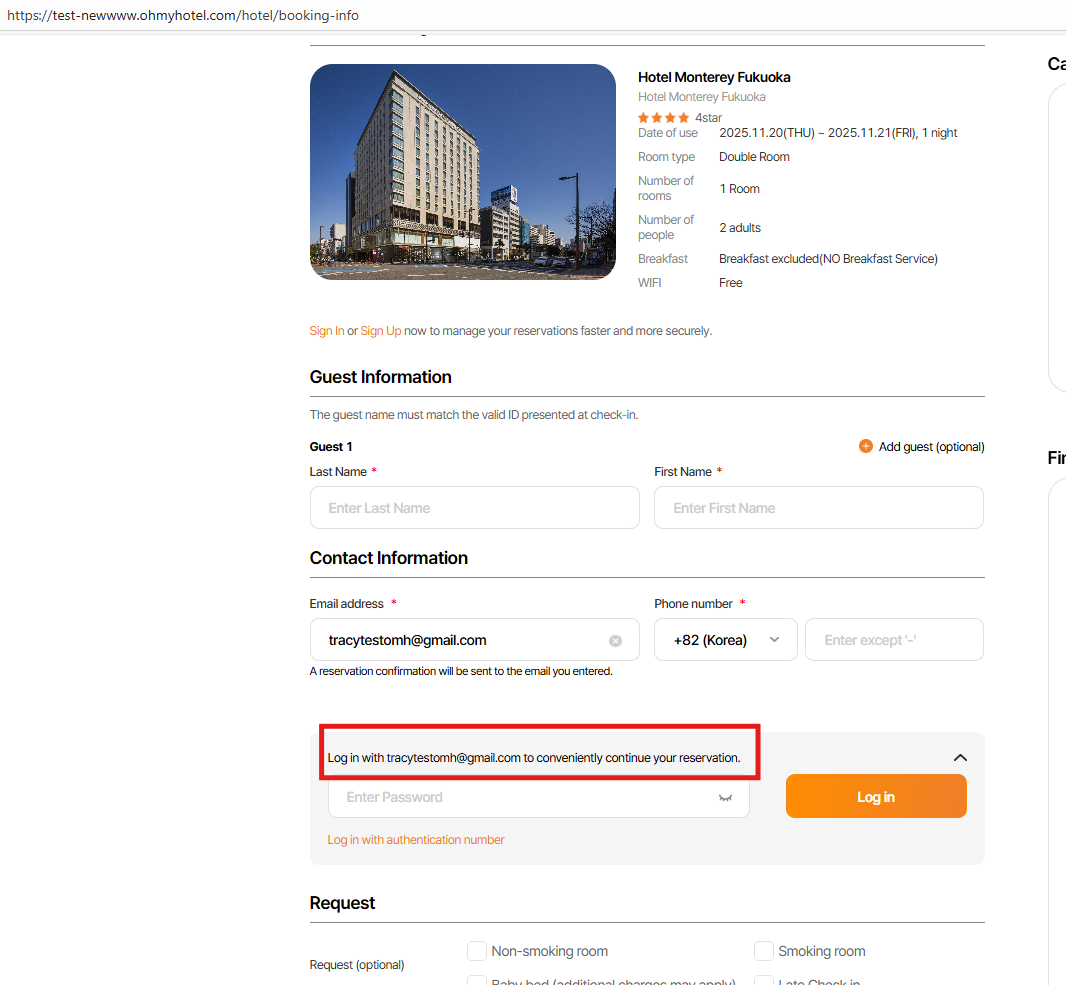Tick the Non-smoking room checkbox
The height and width of the screenshot is (985, 1066).
(477, 951)
